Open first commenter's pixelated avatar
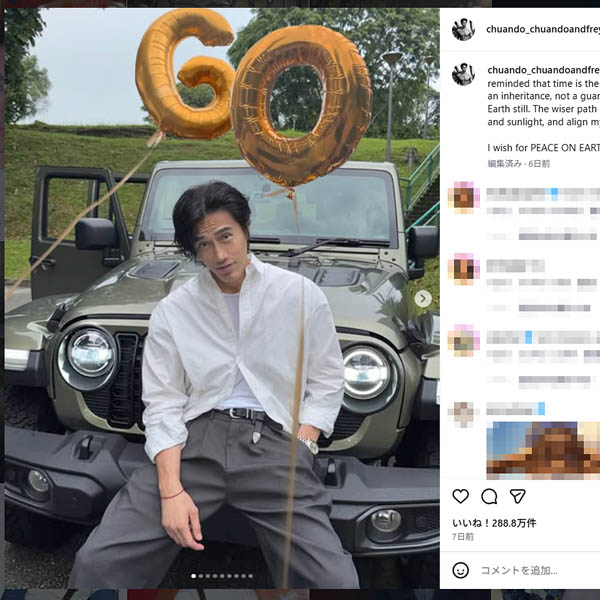This screenshot has height=600, width=600. (x=464, y=195)
